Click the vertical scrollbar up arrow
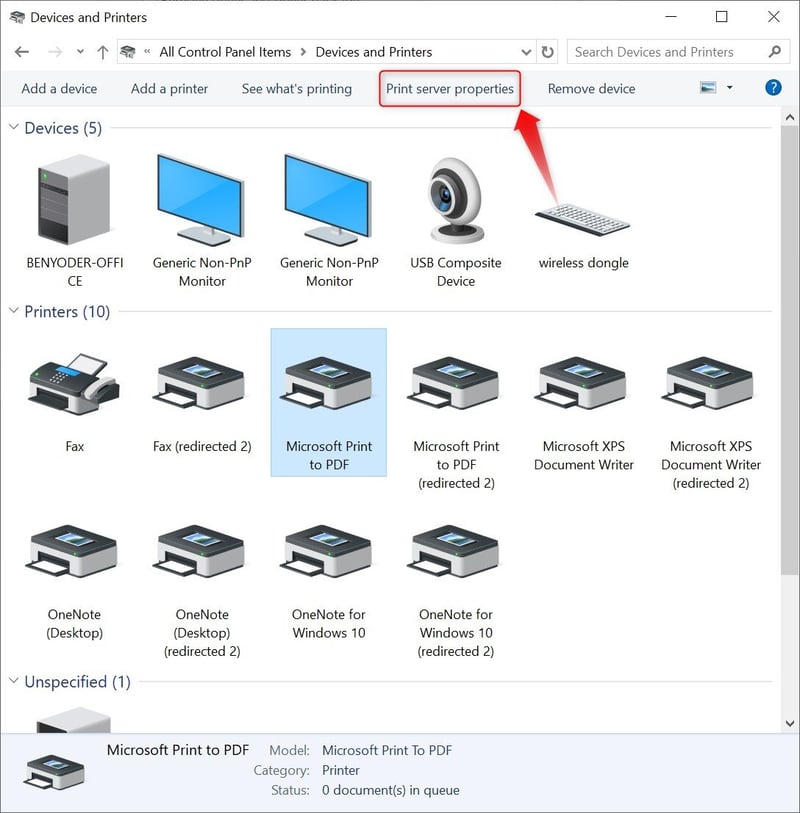This screenshot has height=813, width=800. coord(790,117)
